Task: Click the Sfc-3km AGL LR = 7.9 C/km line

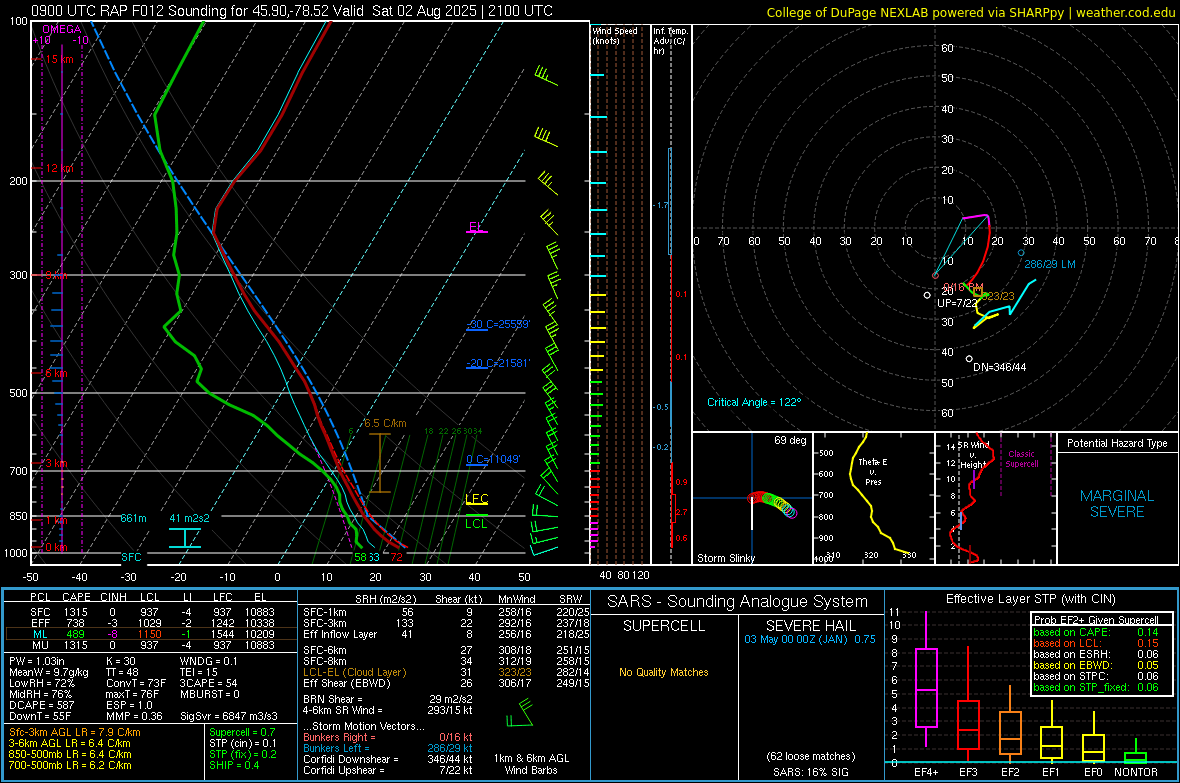Action: pyautogui.click(x=75, y=732)
